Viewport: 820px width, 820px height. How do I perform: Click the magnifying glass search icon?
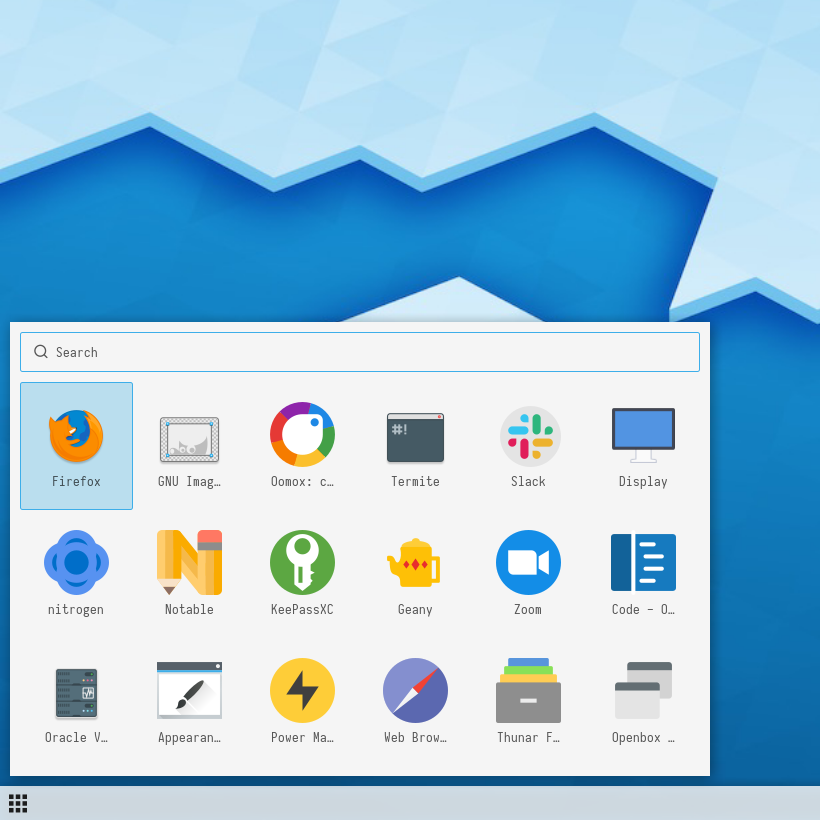41,352
